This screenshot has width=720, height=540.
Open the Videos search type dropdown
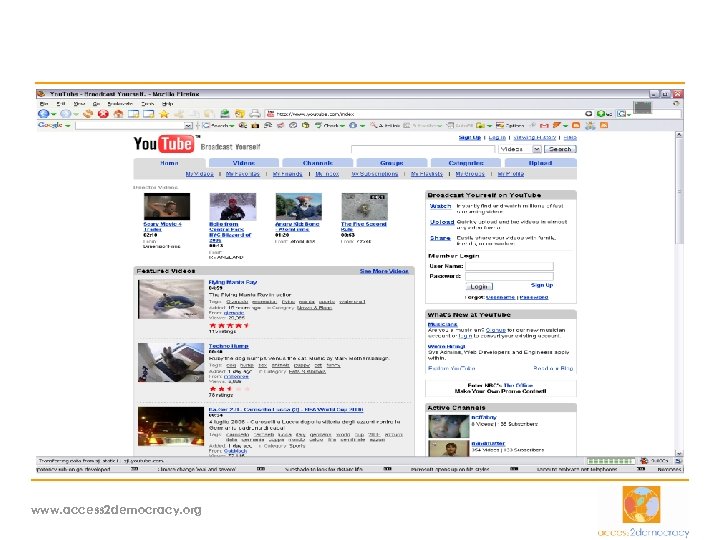click(x=536, y=149)
